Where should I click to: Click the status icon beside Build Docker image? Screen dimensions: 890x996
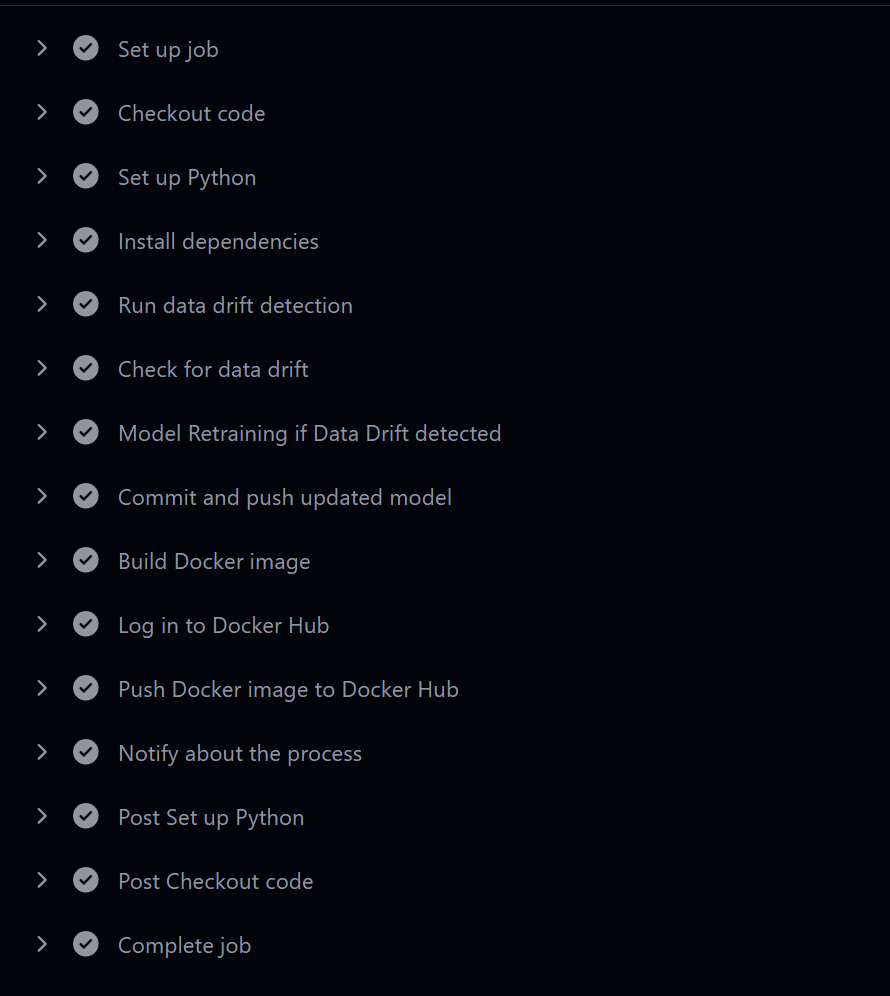click(x=86, y=560)
